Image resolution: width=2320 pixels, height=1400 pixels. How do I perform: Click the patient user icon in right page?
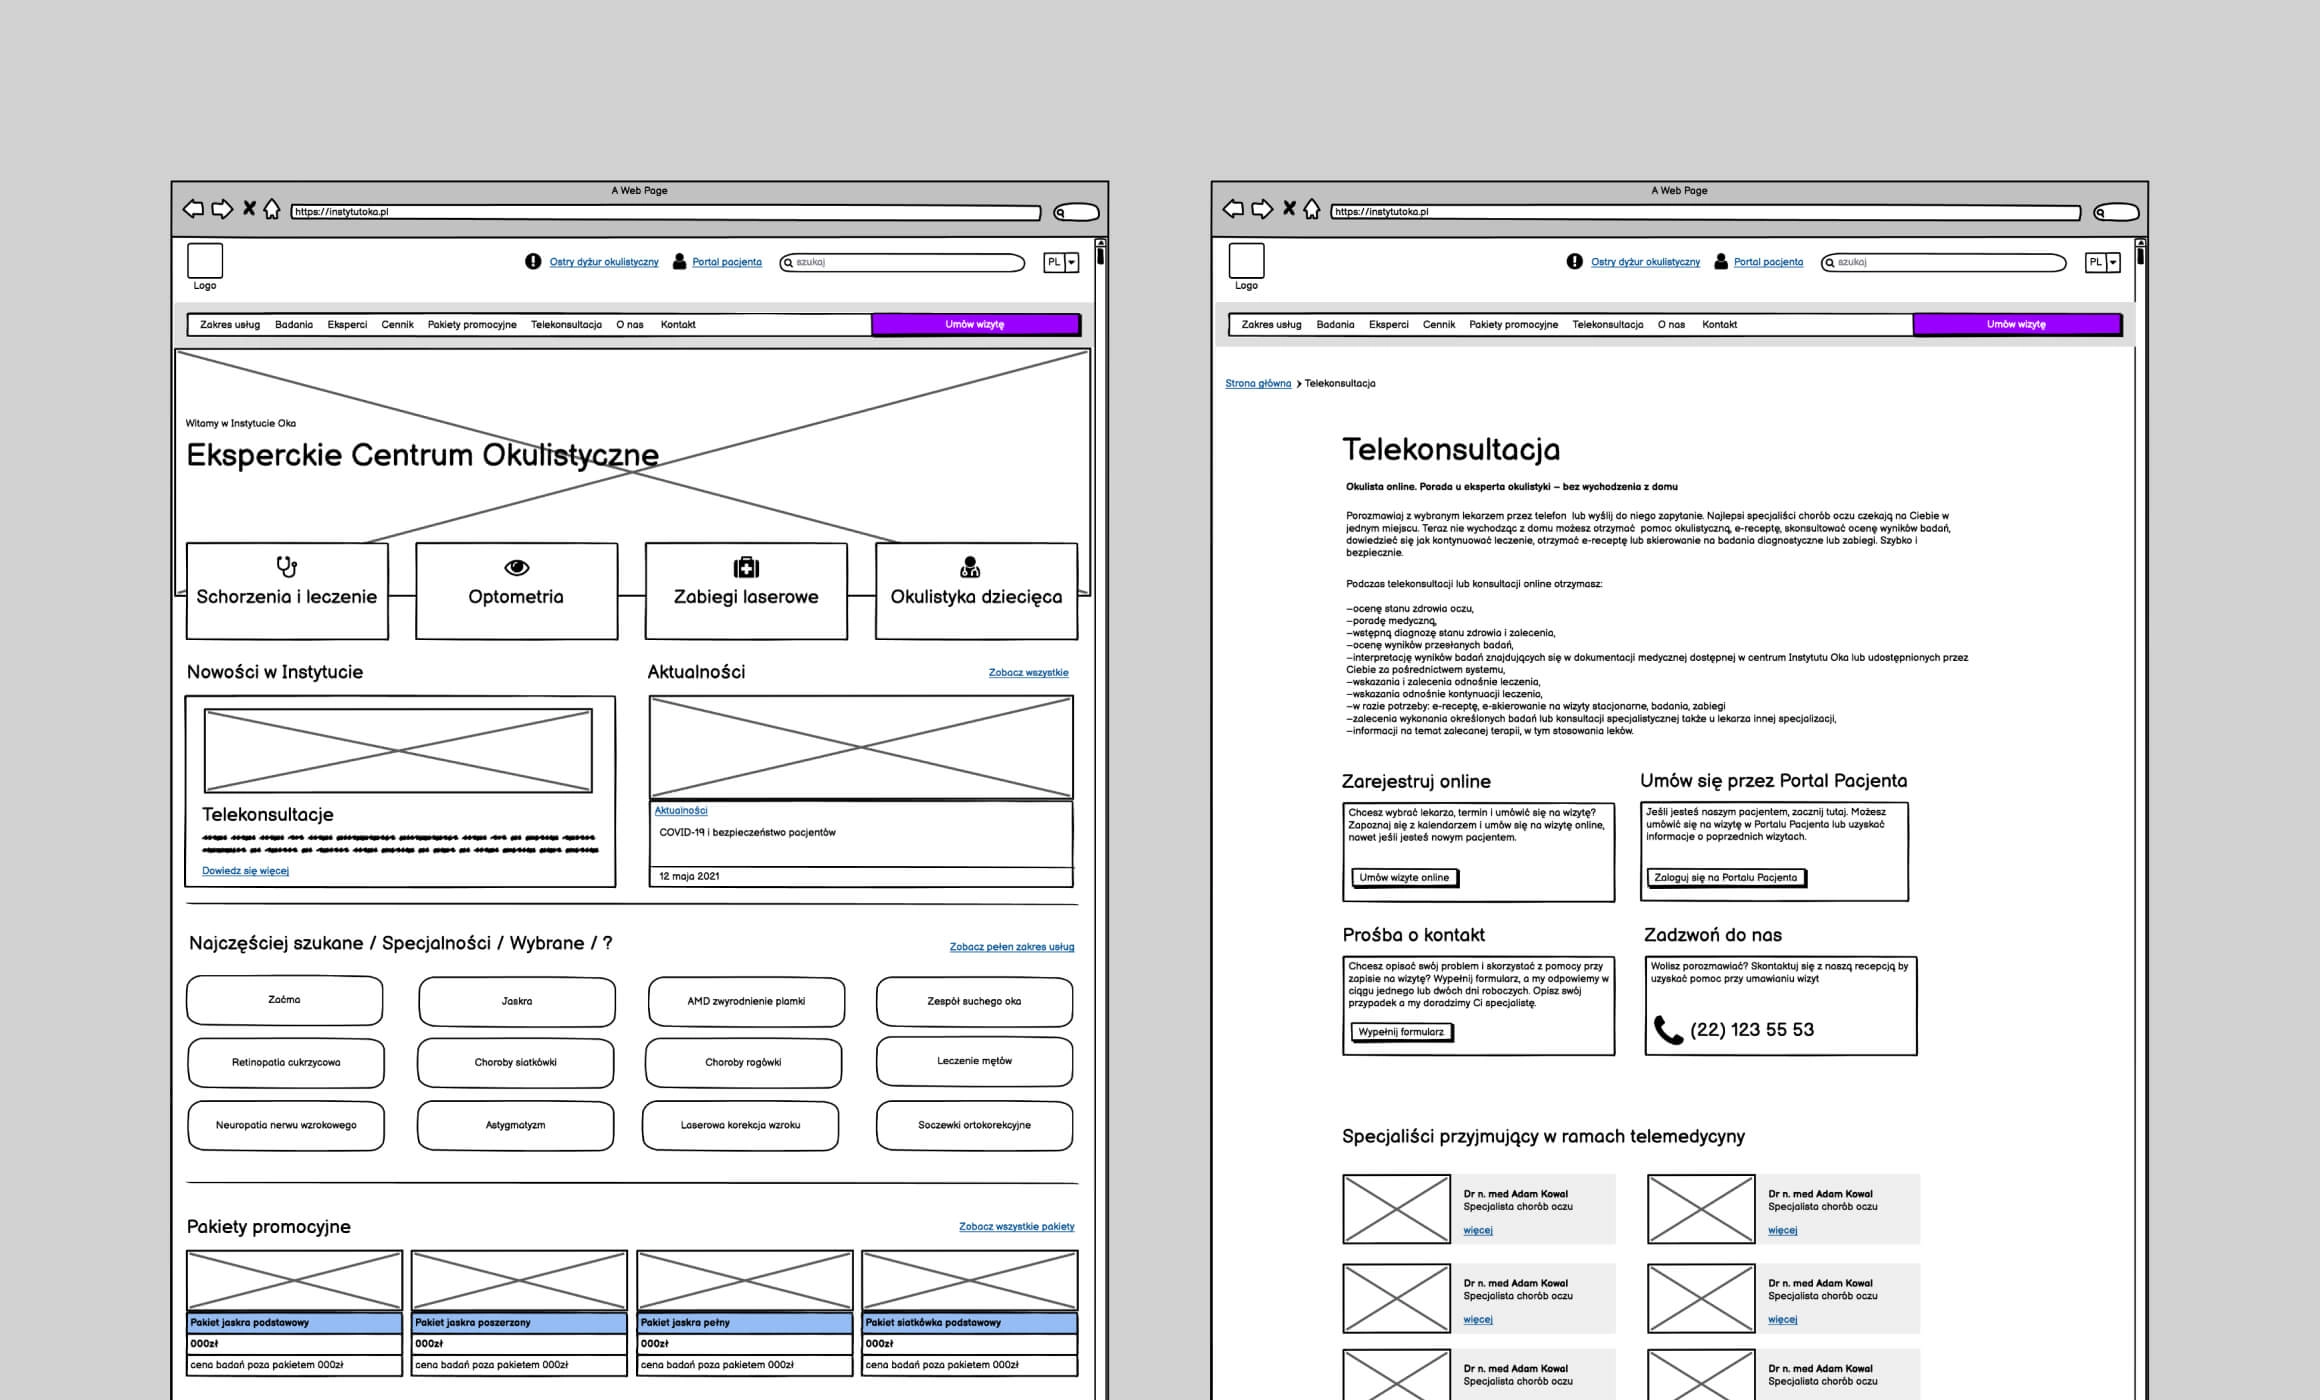click(x=1721, y=261)
